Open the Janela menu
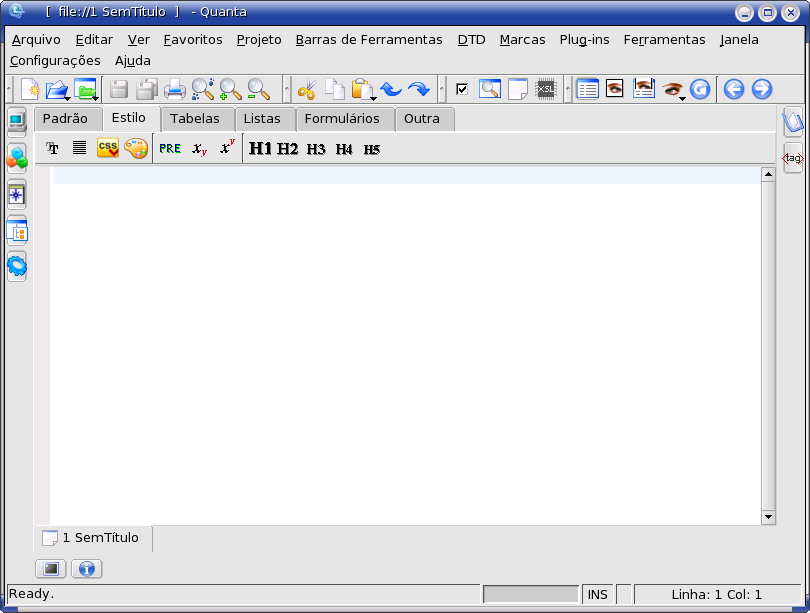Image resolution: width=810 pixels, height=613 pixels. click(x=739, y=40)
